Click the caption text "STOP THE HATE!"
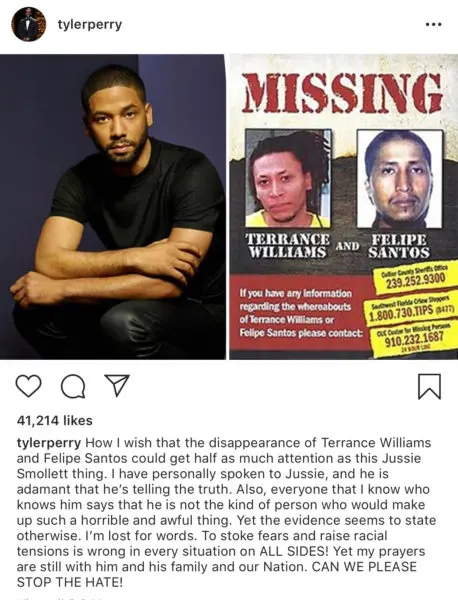 click(70, 582)
